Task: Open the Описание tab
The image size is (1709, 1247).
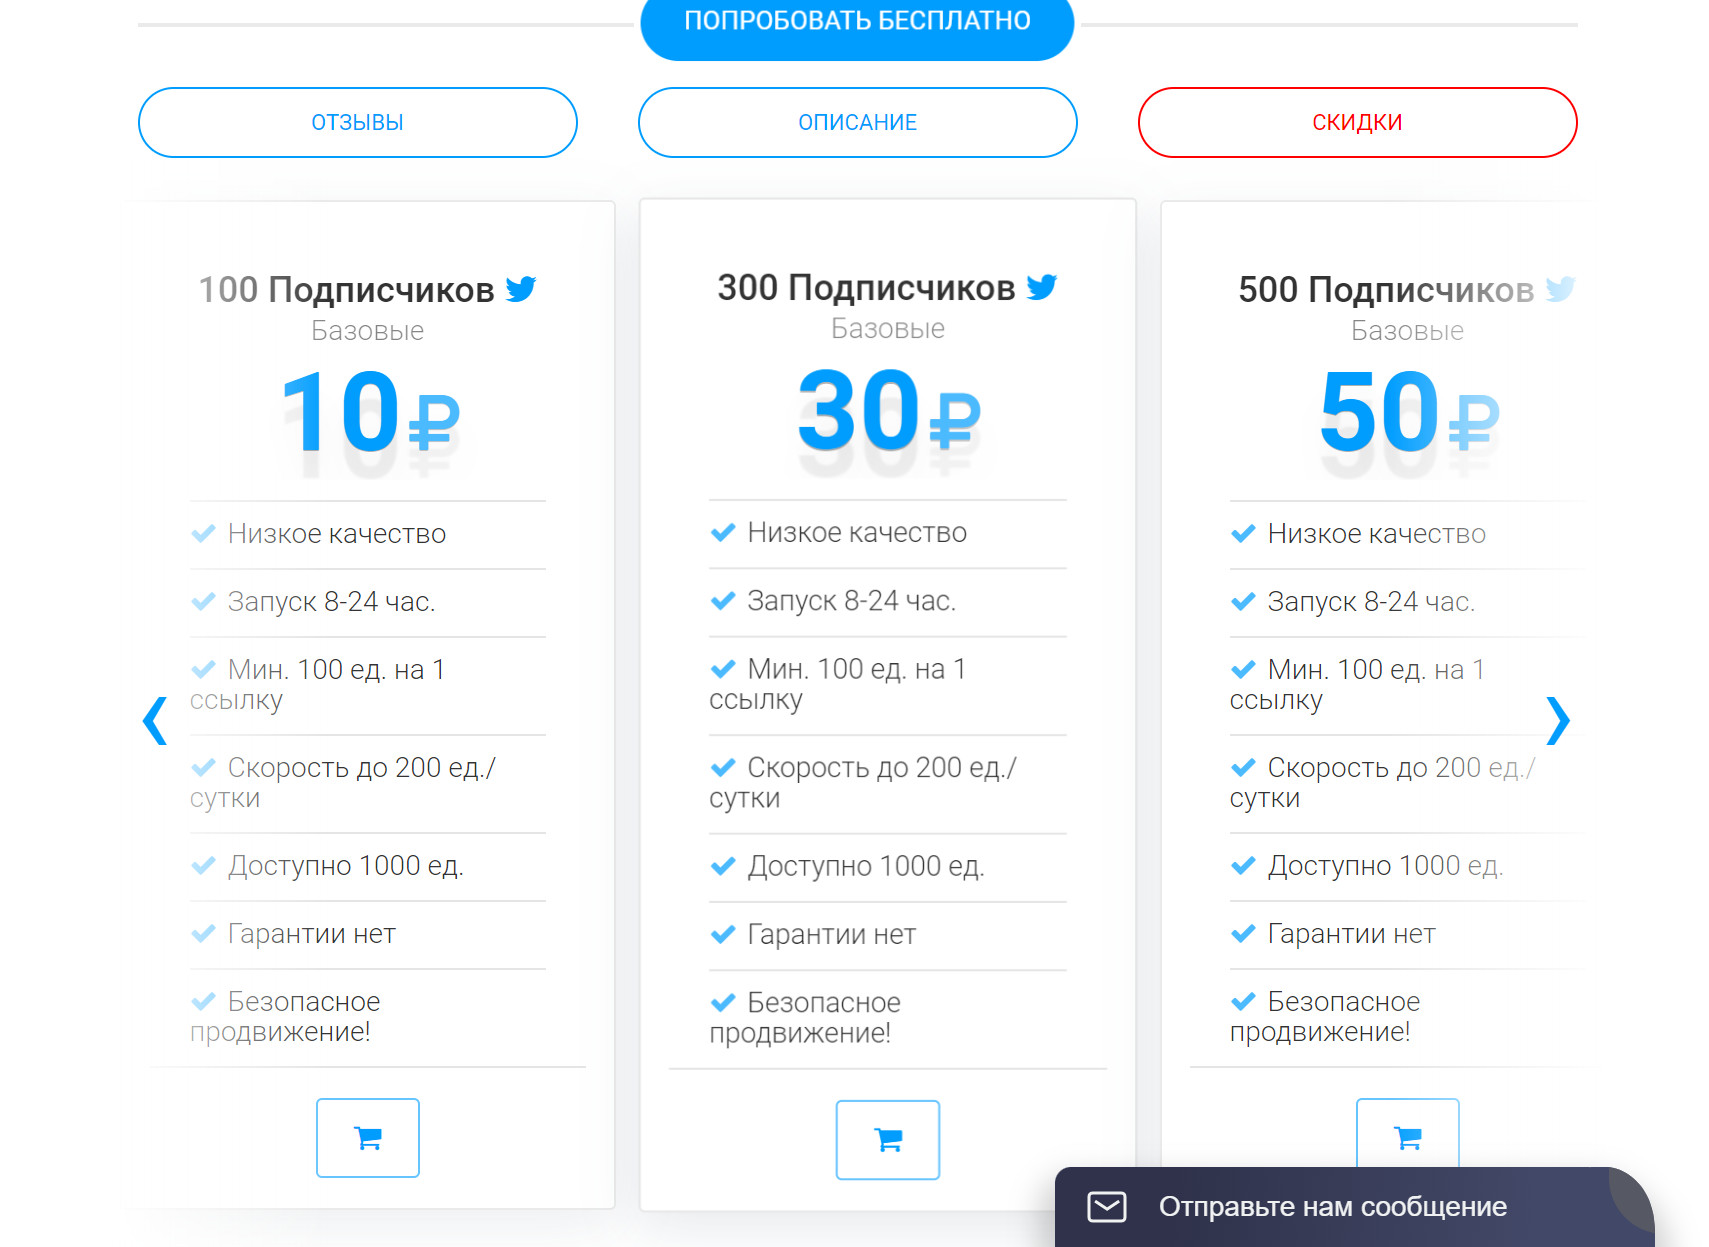Action: tap(858, 122)
